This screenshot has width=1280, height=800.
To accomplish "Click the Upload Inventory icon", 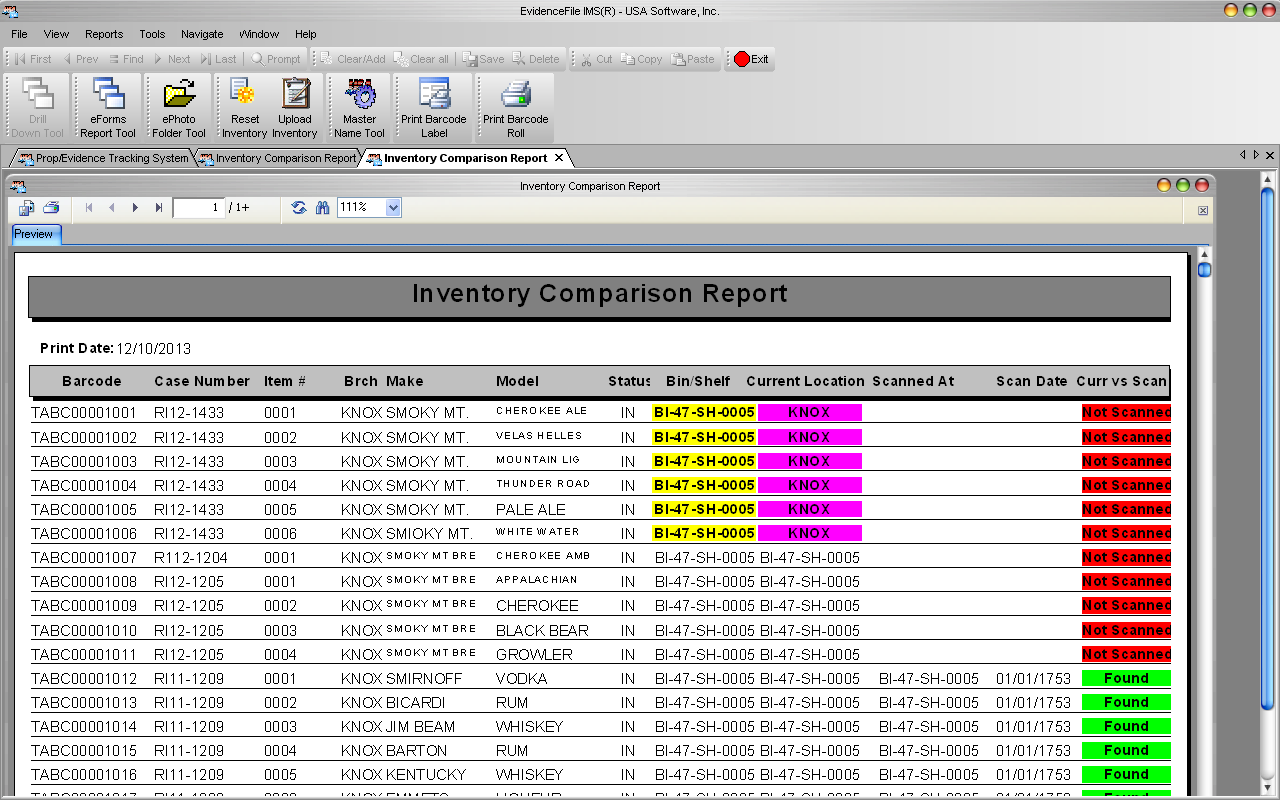I will [295, 107].
